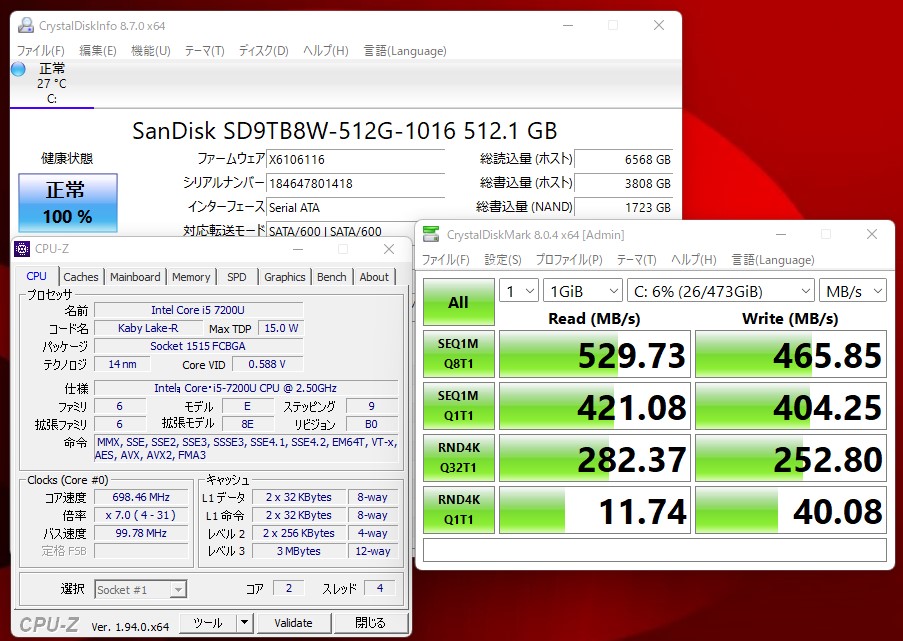Start the SEQ1M Q1T1 benchmark test

click(458, 405)
